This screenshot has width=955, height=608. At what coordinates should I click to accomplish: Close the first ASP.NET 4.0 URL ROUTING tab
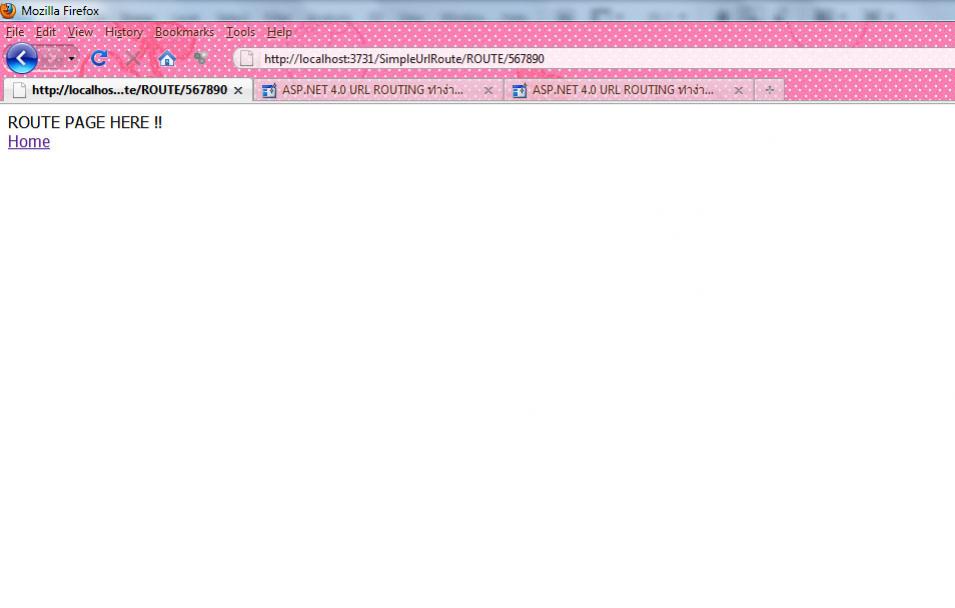(x=488, y=90)
